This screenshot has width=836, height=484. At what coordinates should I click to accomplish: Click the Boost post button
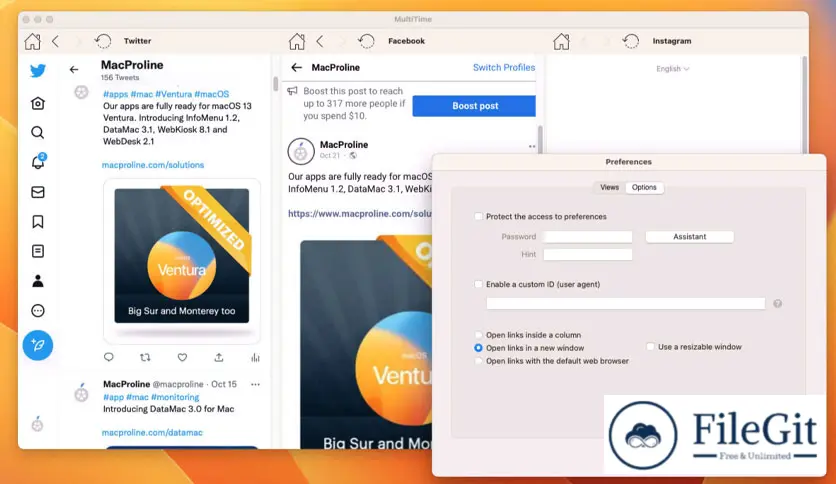[474, 106]
